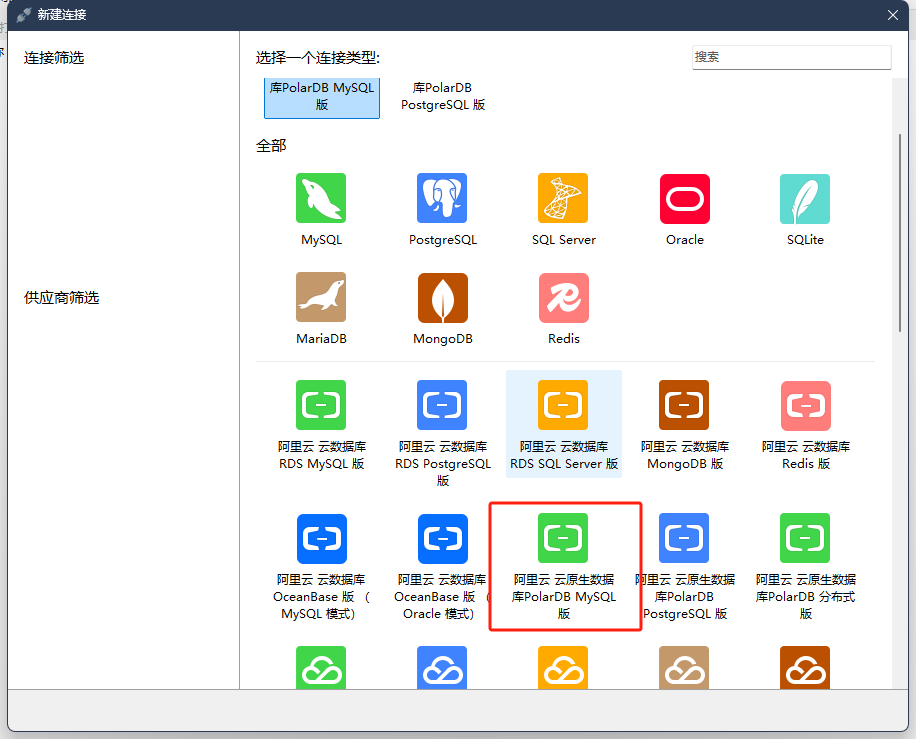Select 阿里云 OceanBase 版 Oracle 模式 icon
Viewport: 916px width, 739px height.
442,538
